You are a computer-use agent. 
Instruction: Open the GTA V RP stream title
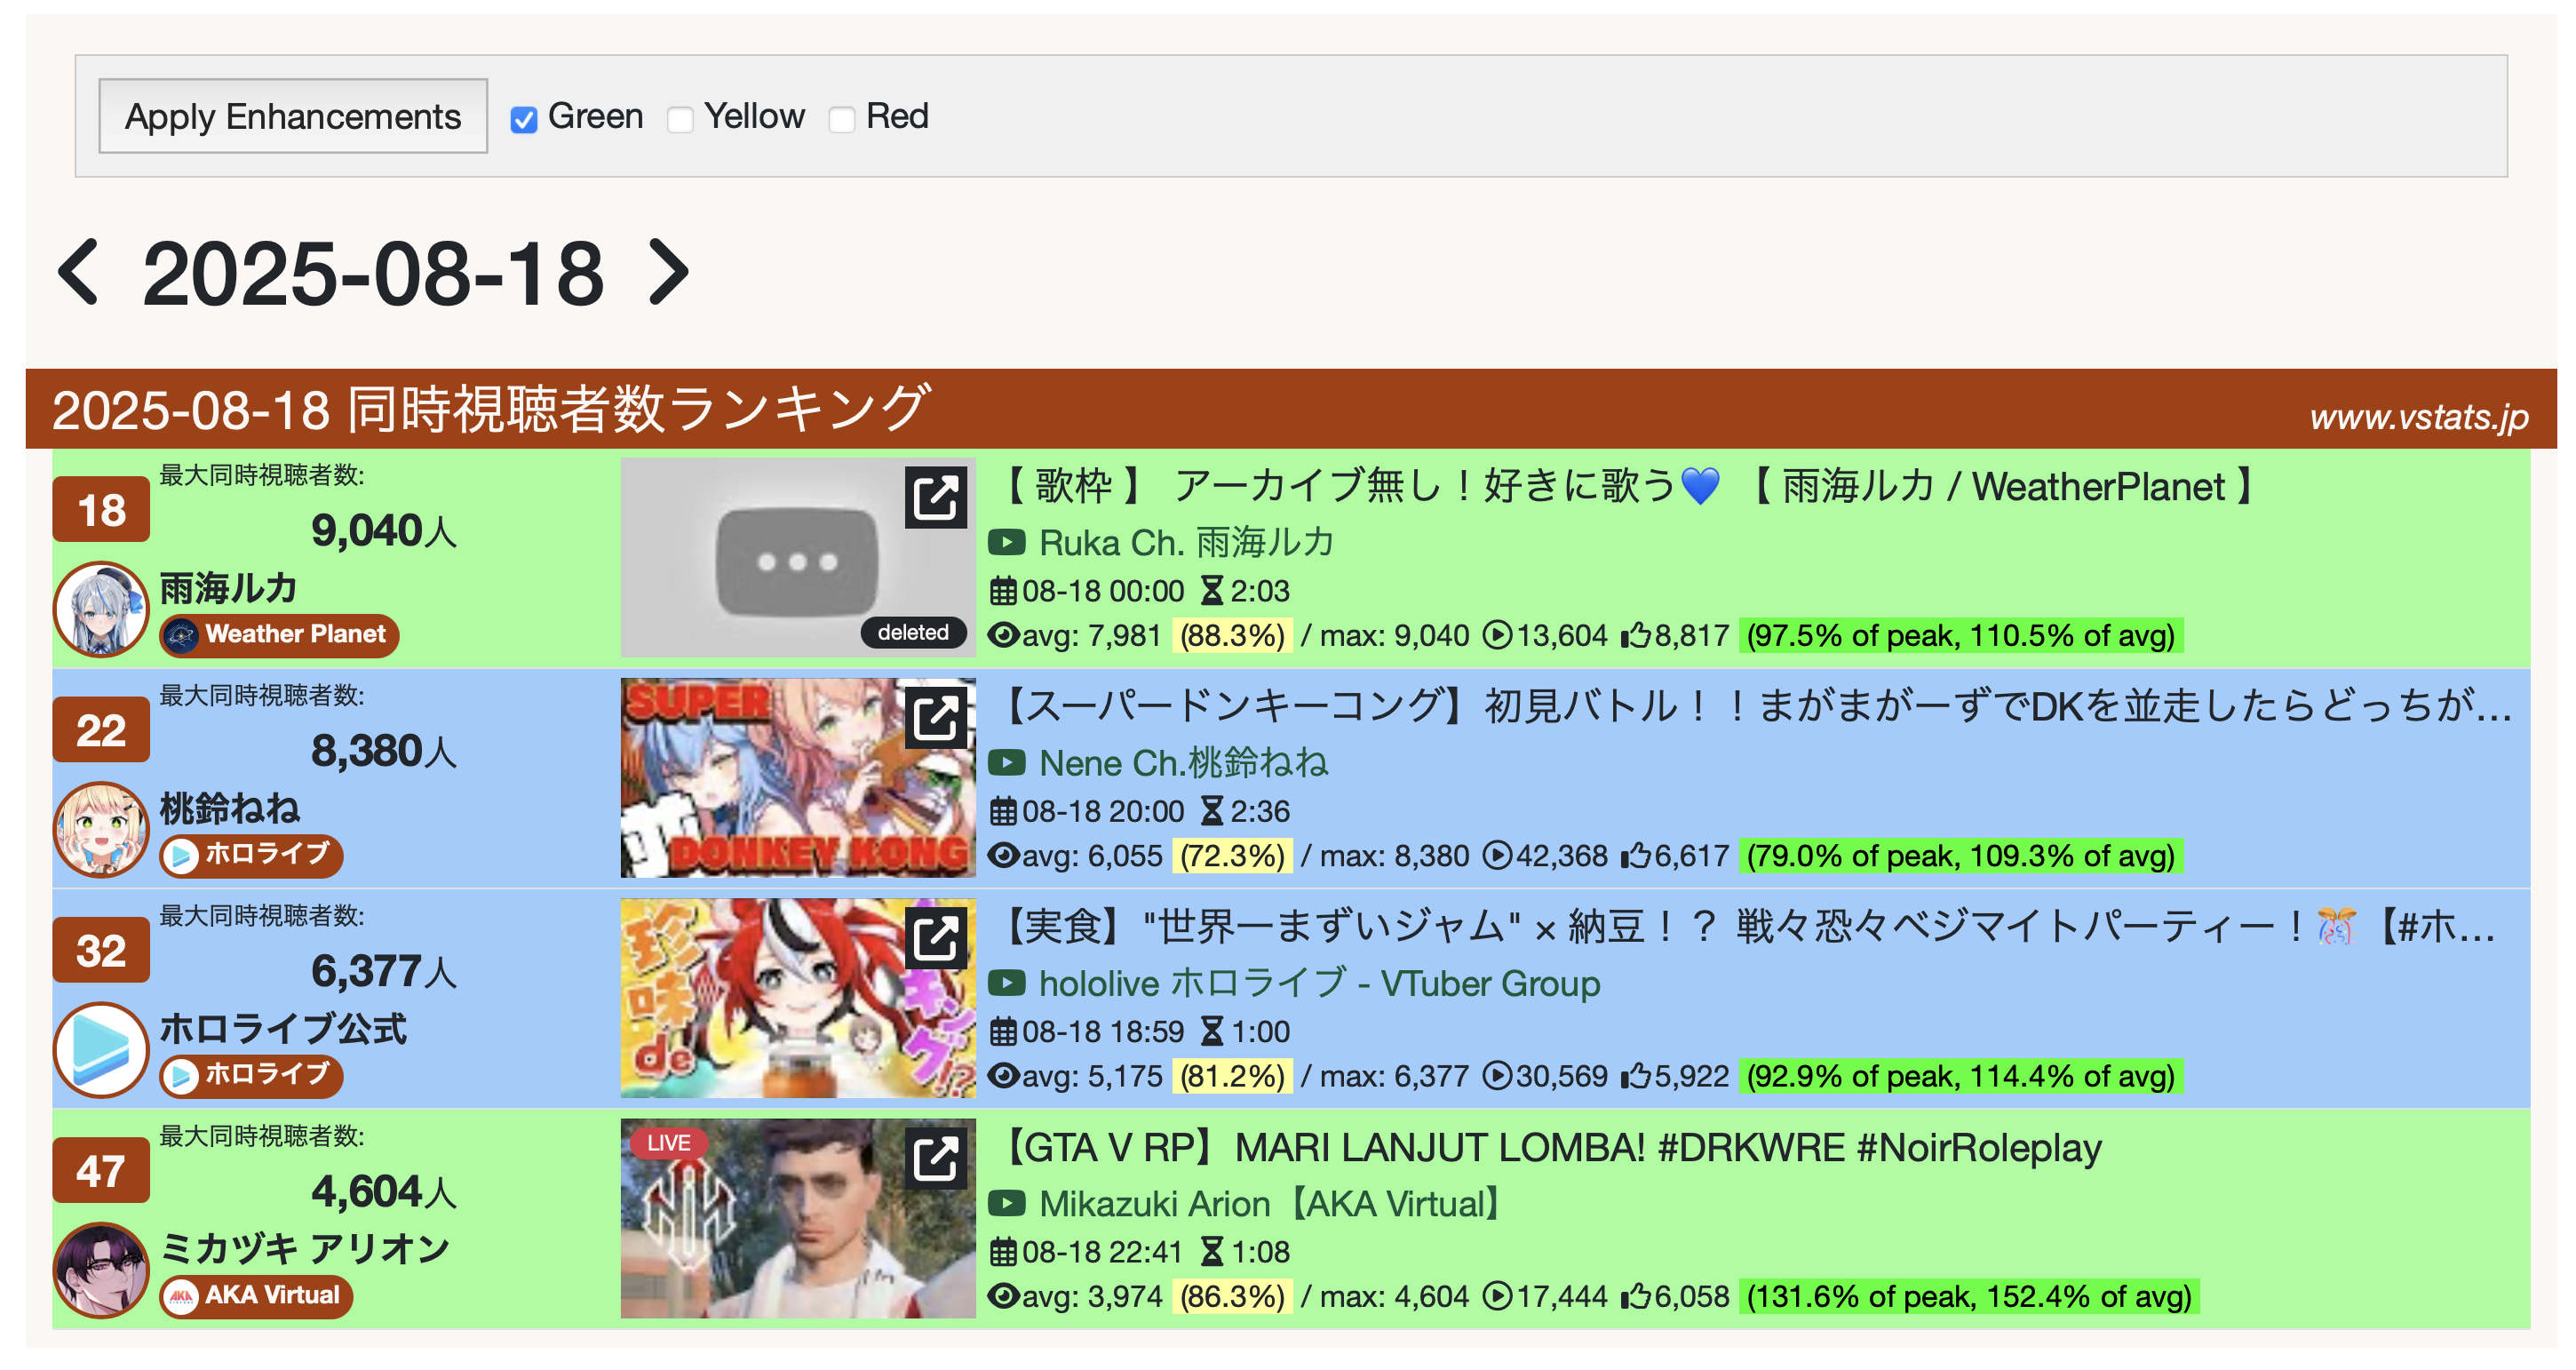(1550, 1148)
